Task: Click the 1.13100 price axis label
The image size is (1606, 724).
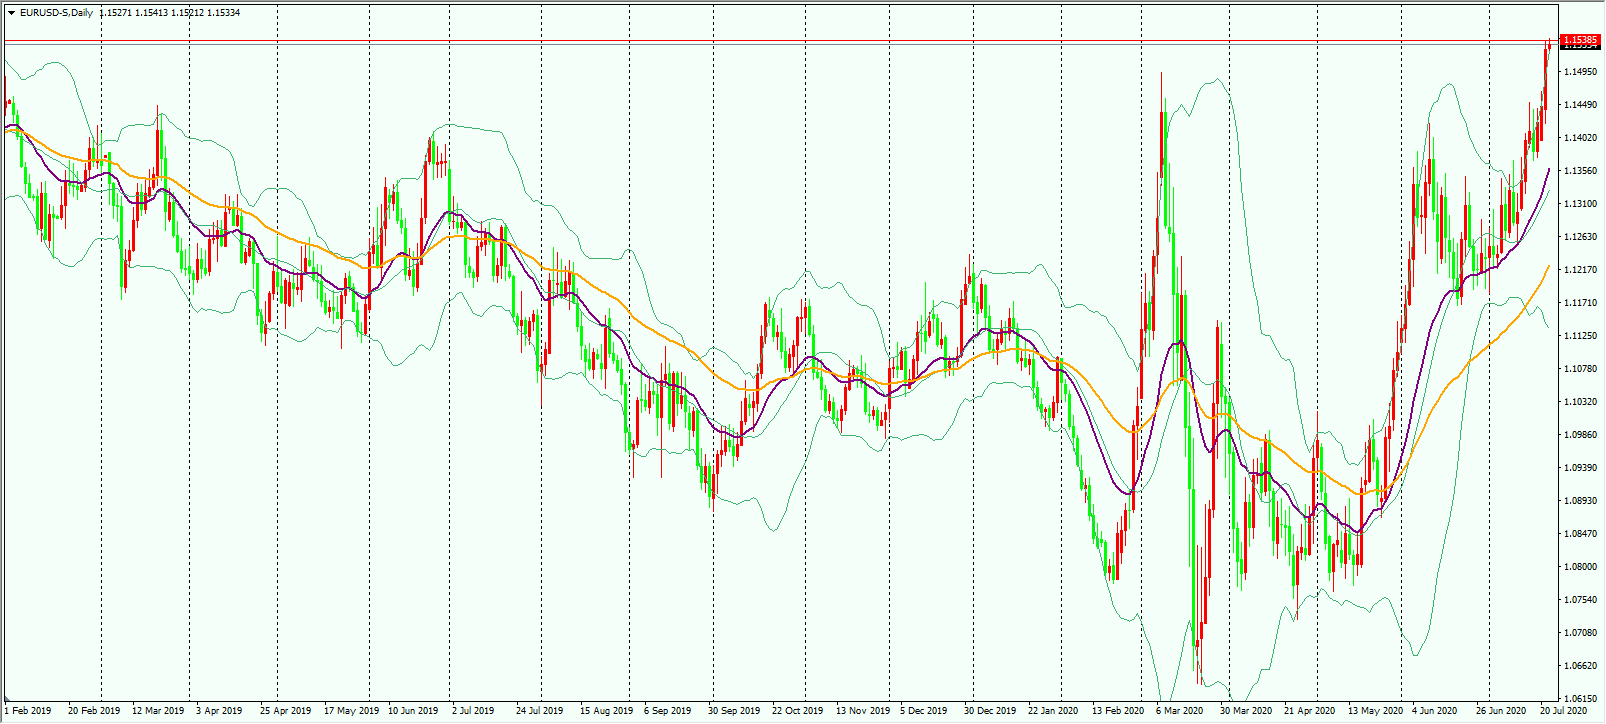Action: click(x=1580, y=204)
